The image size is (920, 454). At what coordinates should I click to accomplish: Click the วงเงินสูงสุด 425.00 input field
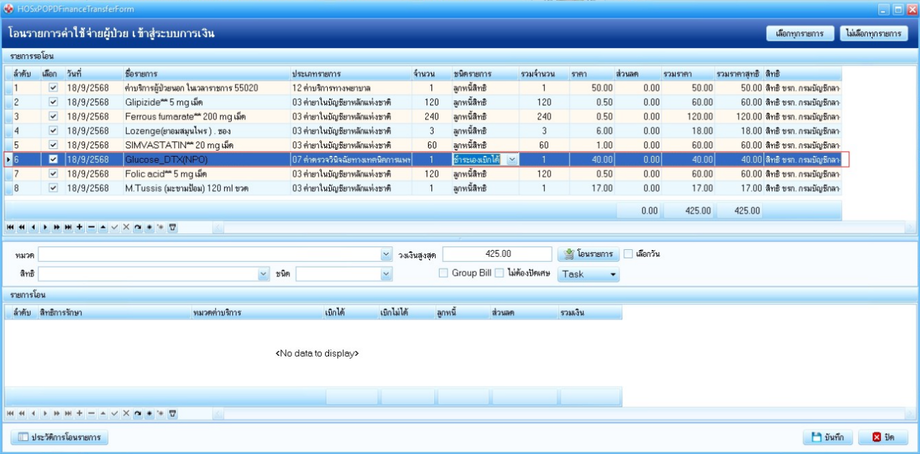pyautogui.click(x=498, y=254)
